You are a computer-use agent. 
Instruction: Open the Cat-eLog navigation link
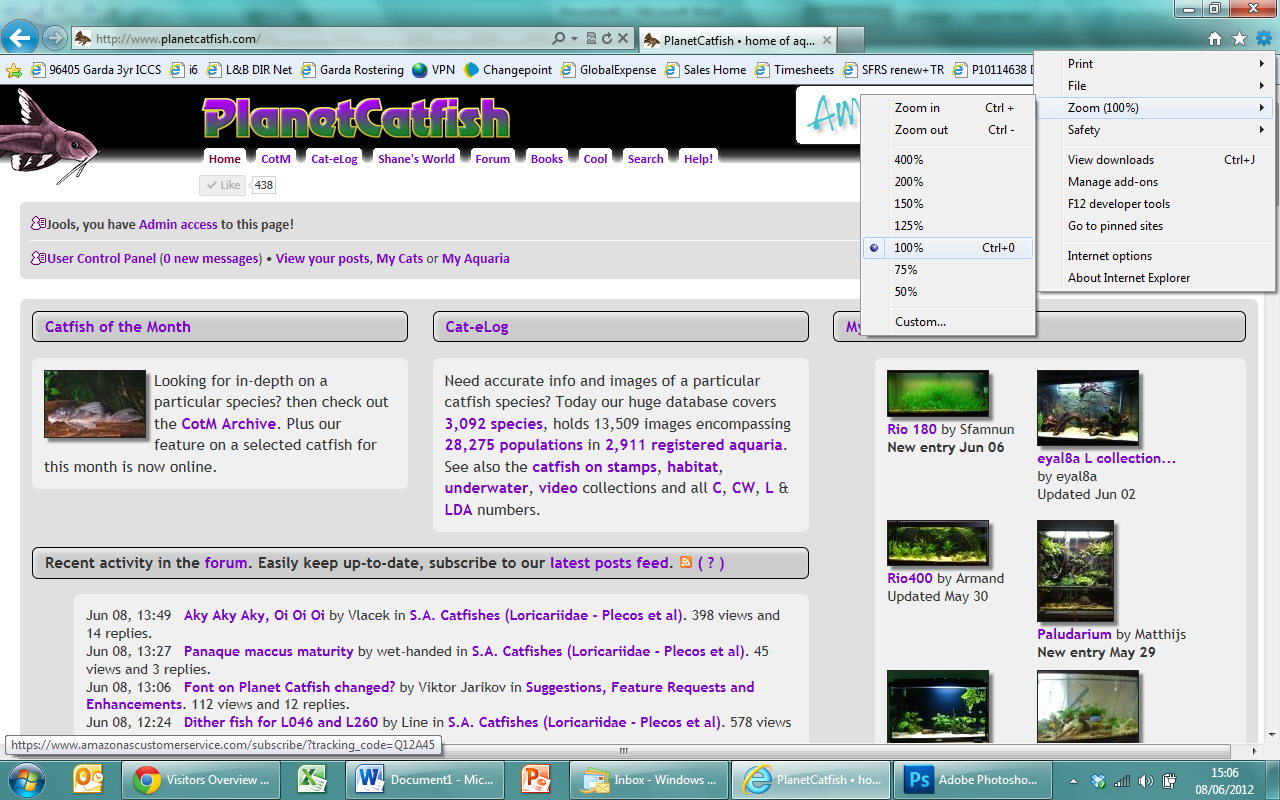tap(334, 159)
